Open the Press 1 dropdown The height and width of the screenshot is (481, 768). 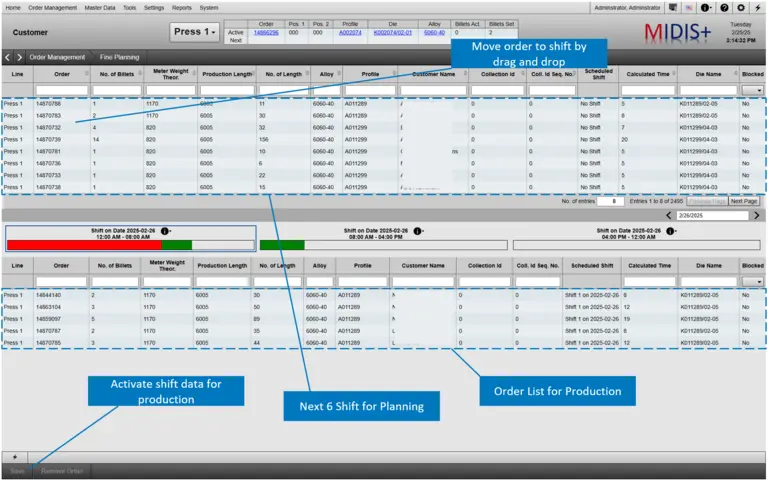[193, 32]
